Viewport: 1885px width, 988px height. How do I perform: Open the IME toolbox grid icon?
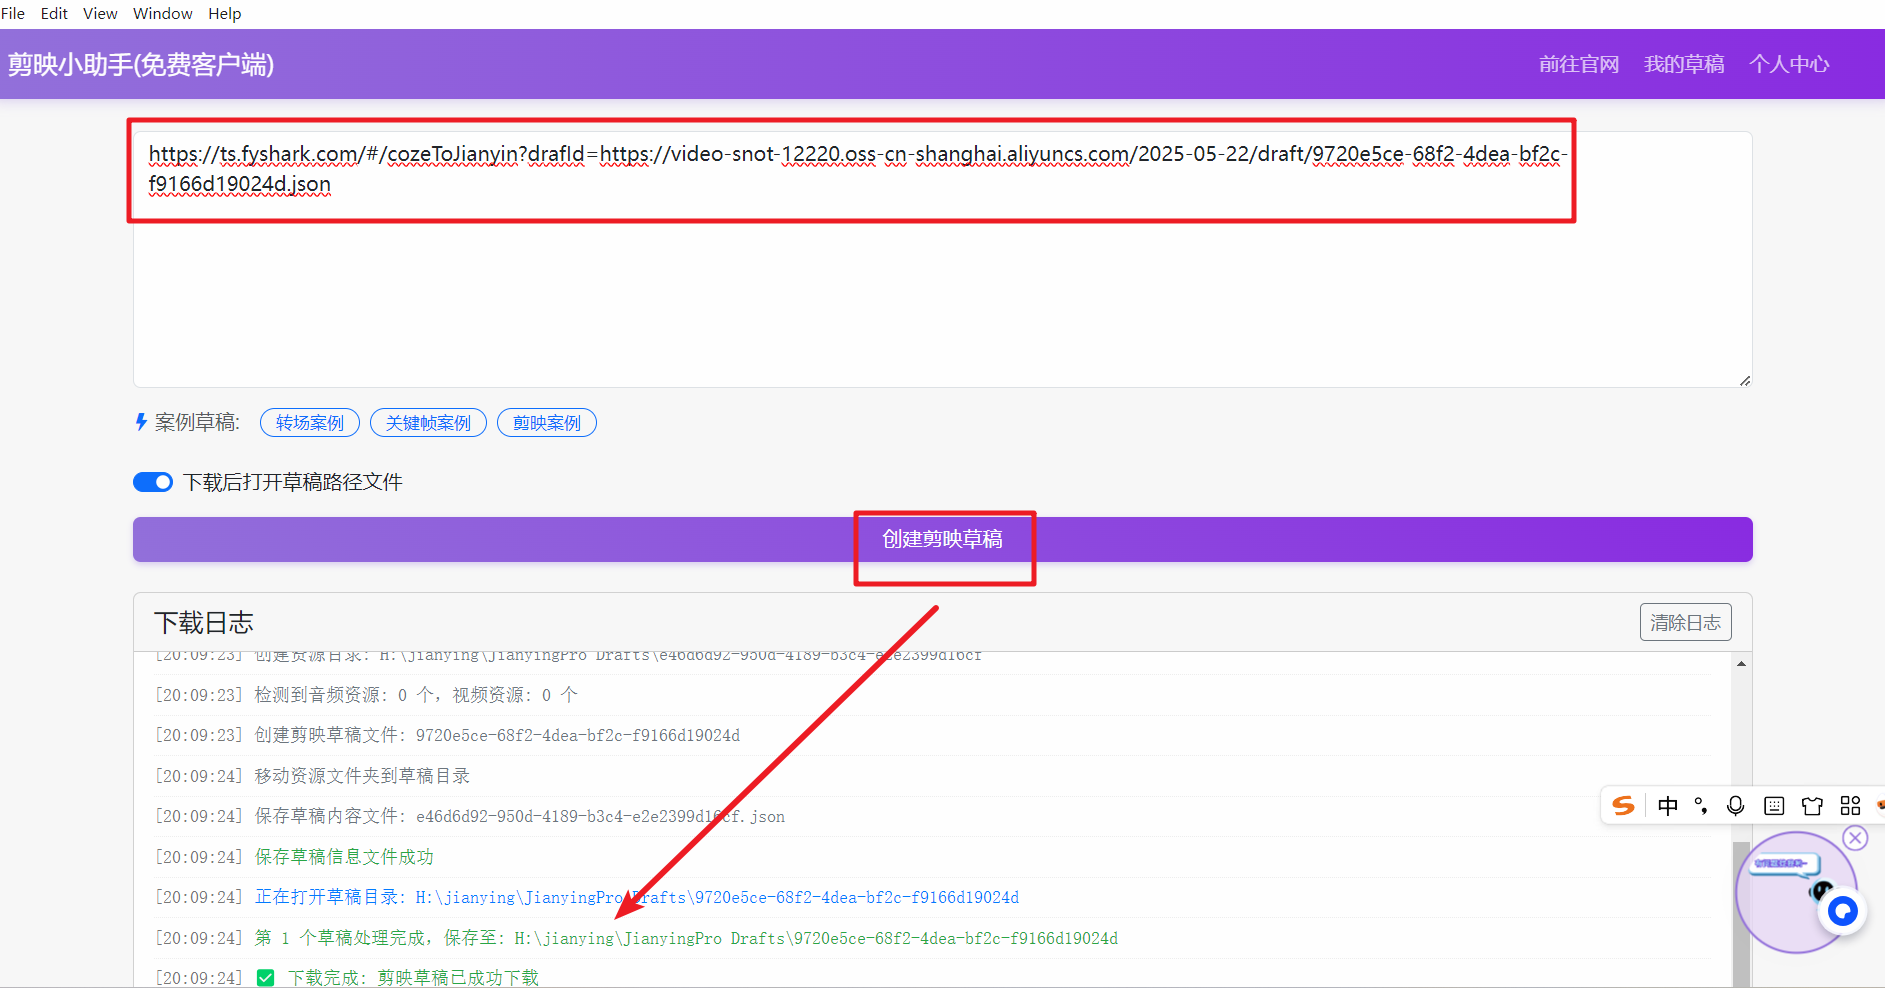(x=1850, y=806)
